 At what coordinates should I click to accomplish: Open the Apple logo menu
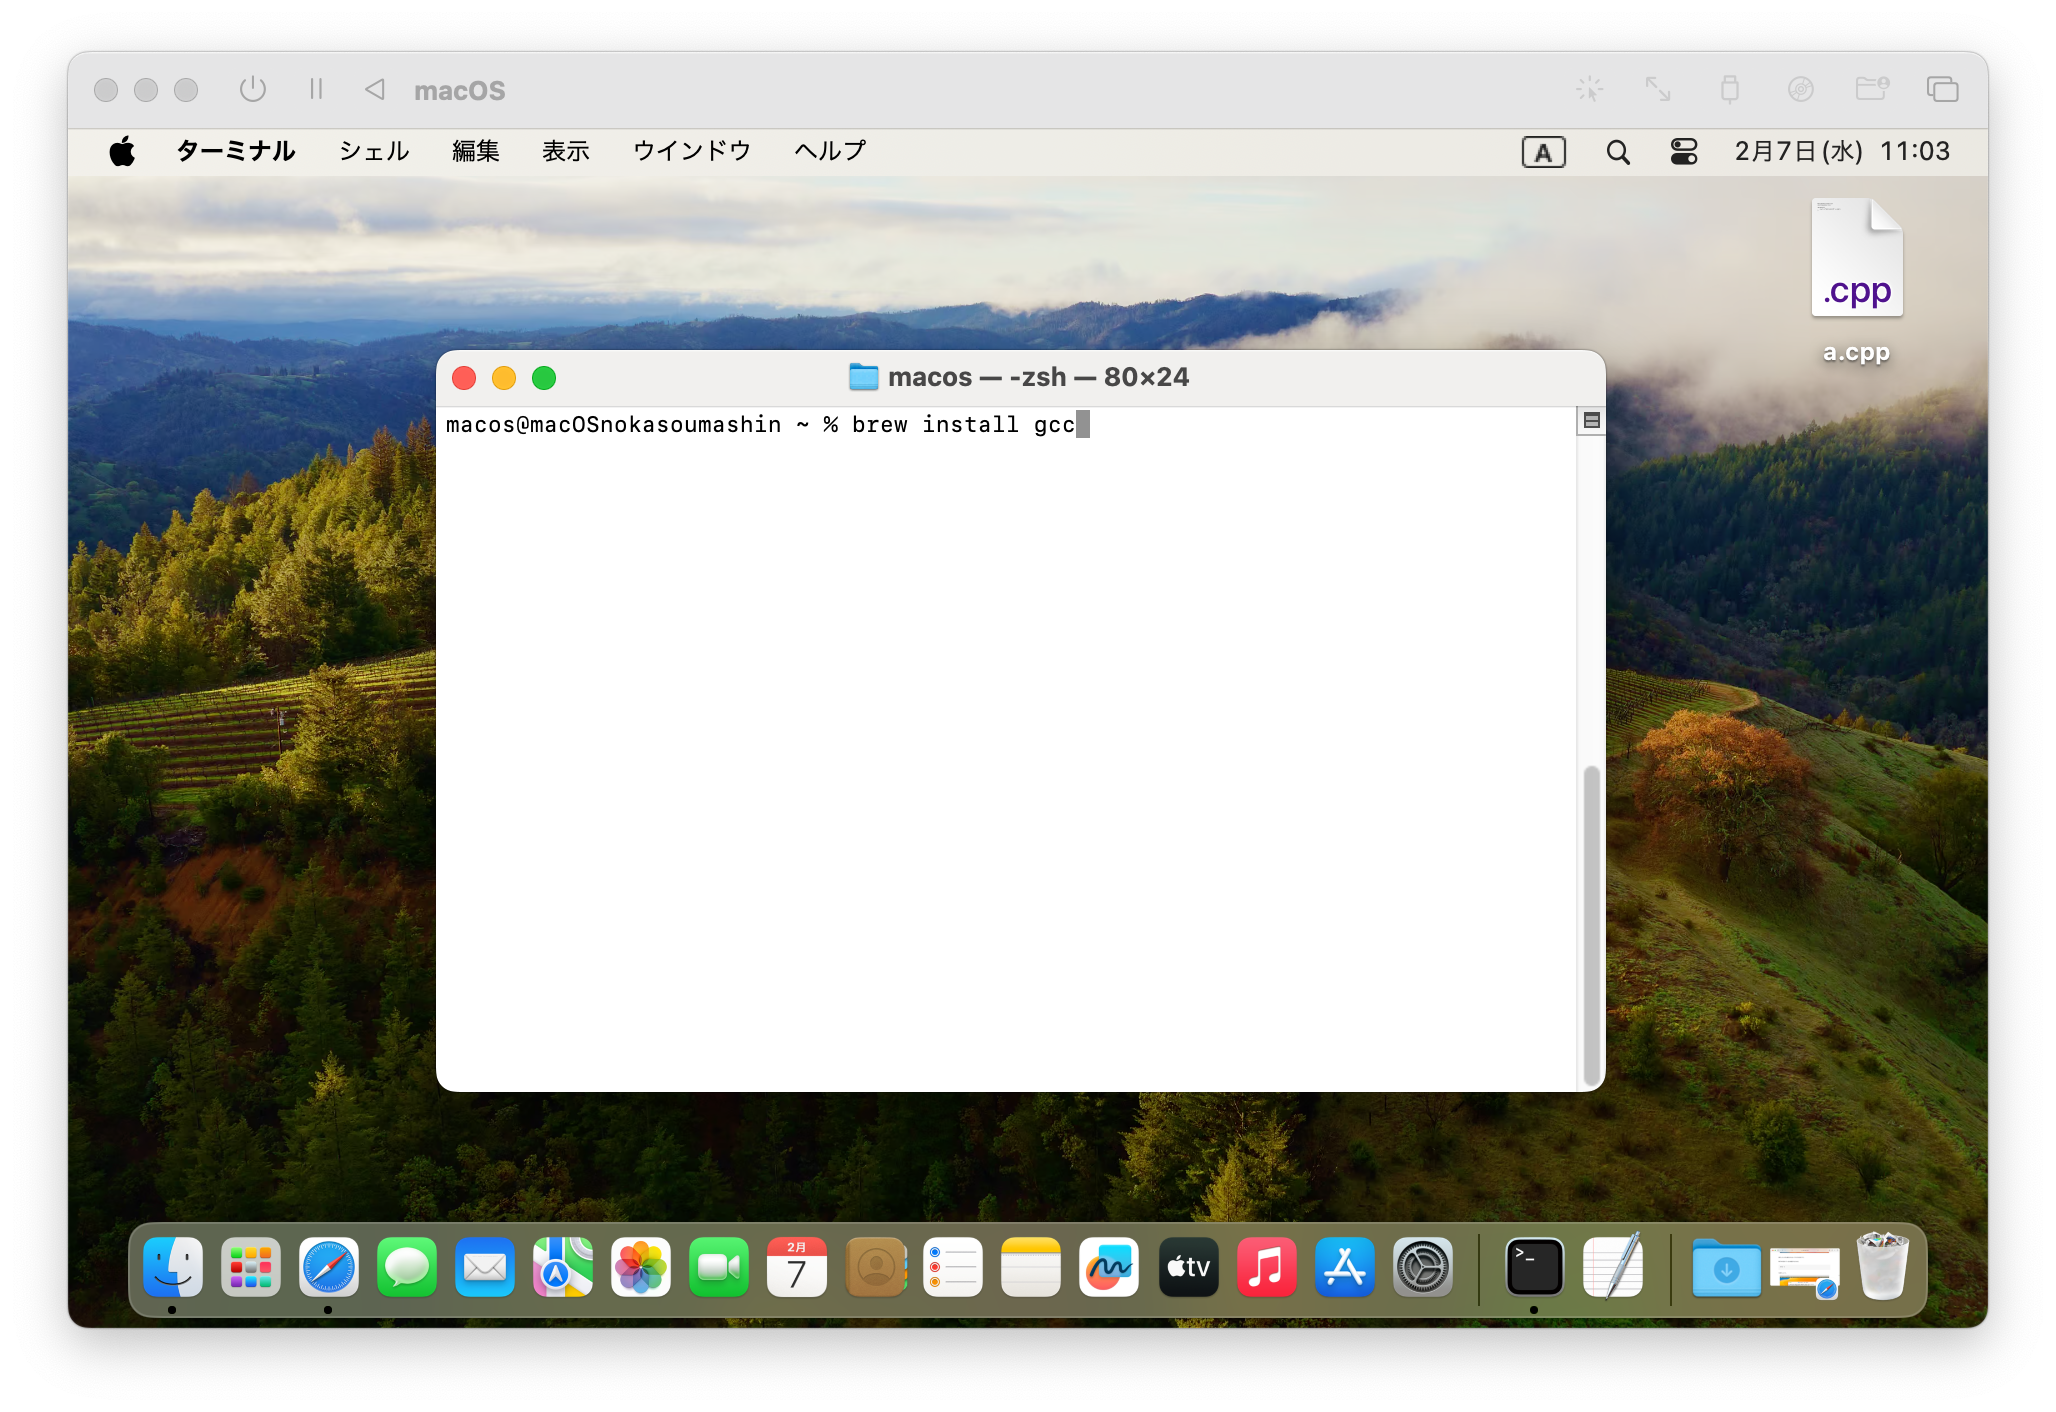click(x=122, y=152)
